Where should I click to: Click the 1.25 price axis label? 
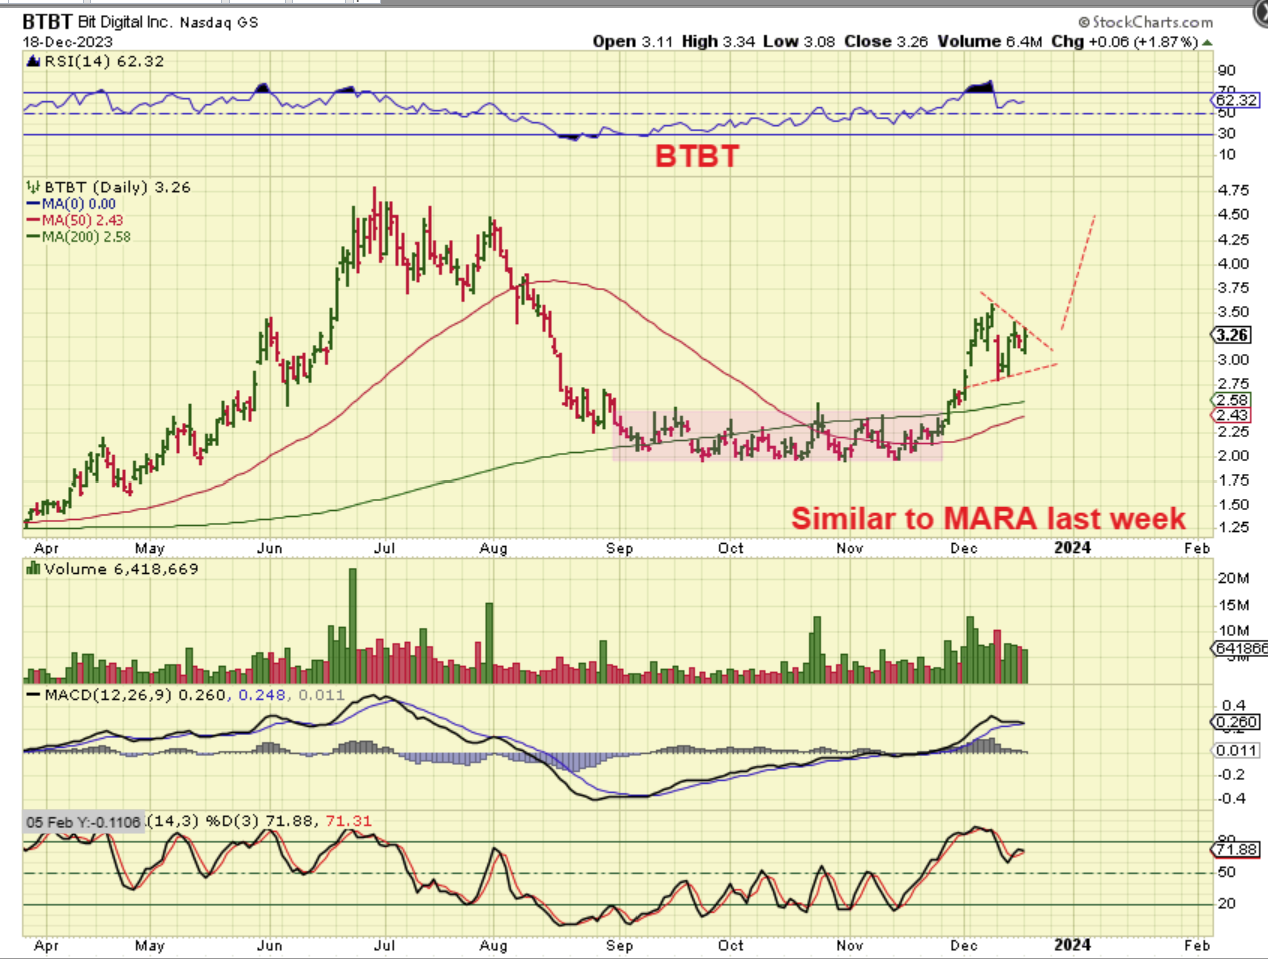(1233, 527)
